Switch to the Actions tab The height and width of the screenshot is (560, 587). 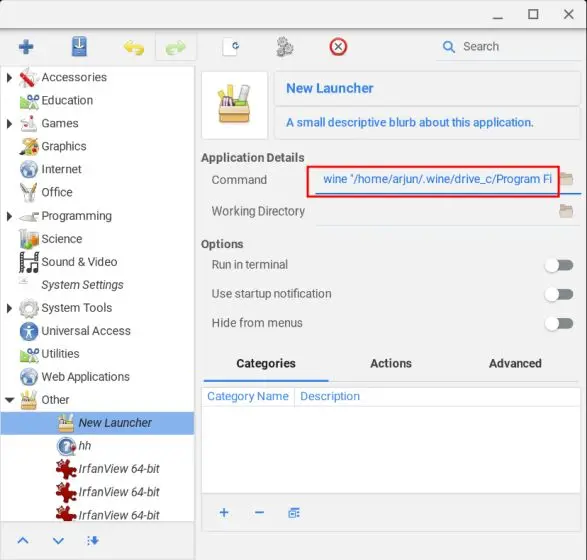pos(391,363)
